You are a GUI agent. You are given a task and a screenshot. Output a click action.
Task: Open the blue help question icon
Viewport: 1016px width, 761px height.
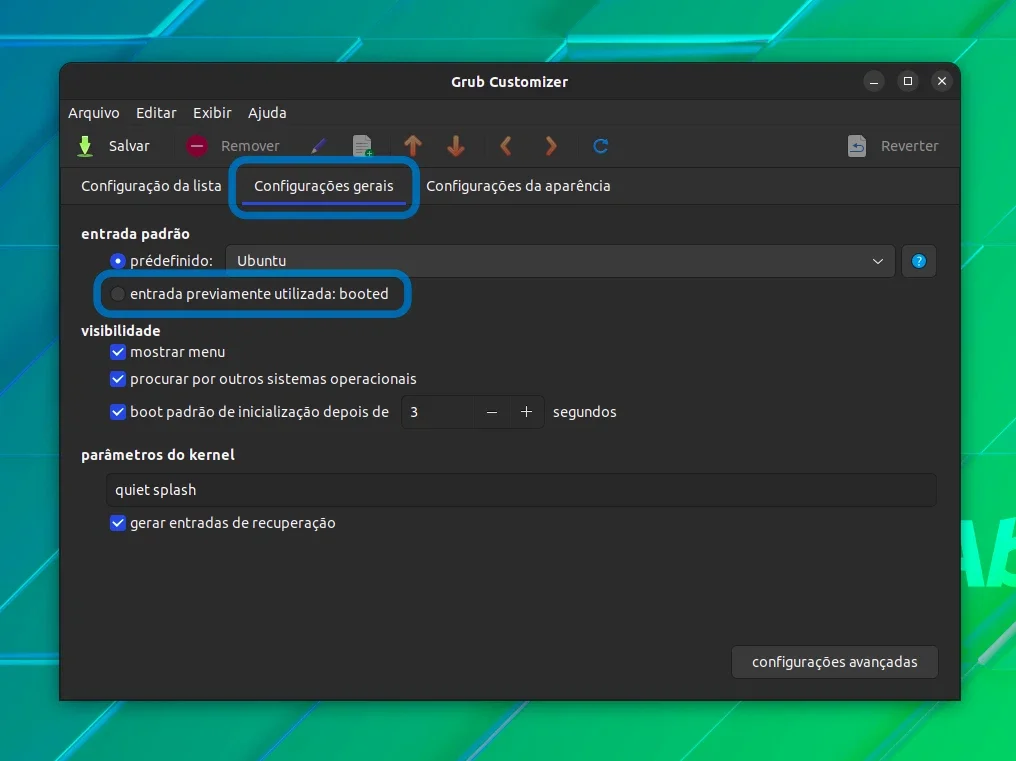pyautogui.click(x=919, y=261)
